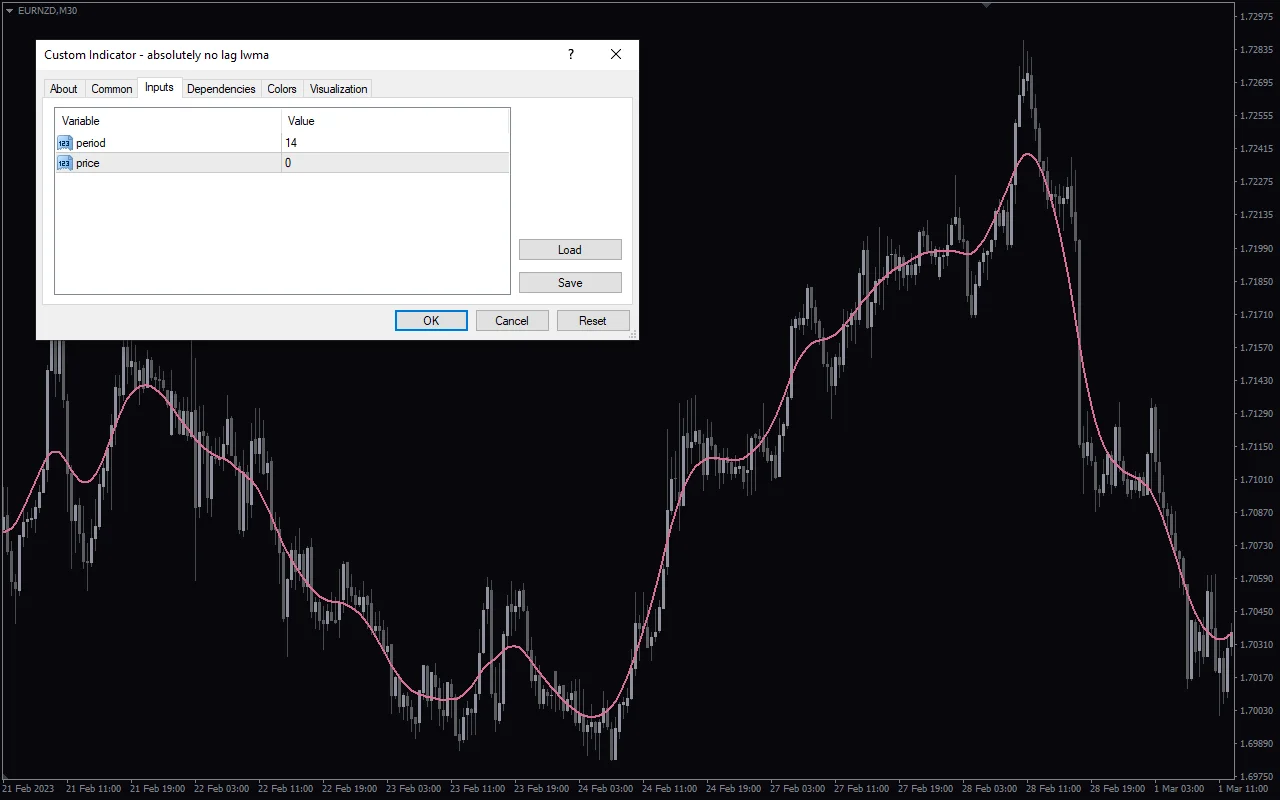Click the 123 icon beside period variable
The image size is (1280, 800).
tap(64, 142)
